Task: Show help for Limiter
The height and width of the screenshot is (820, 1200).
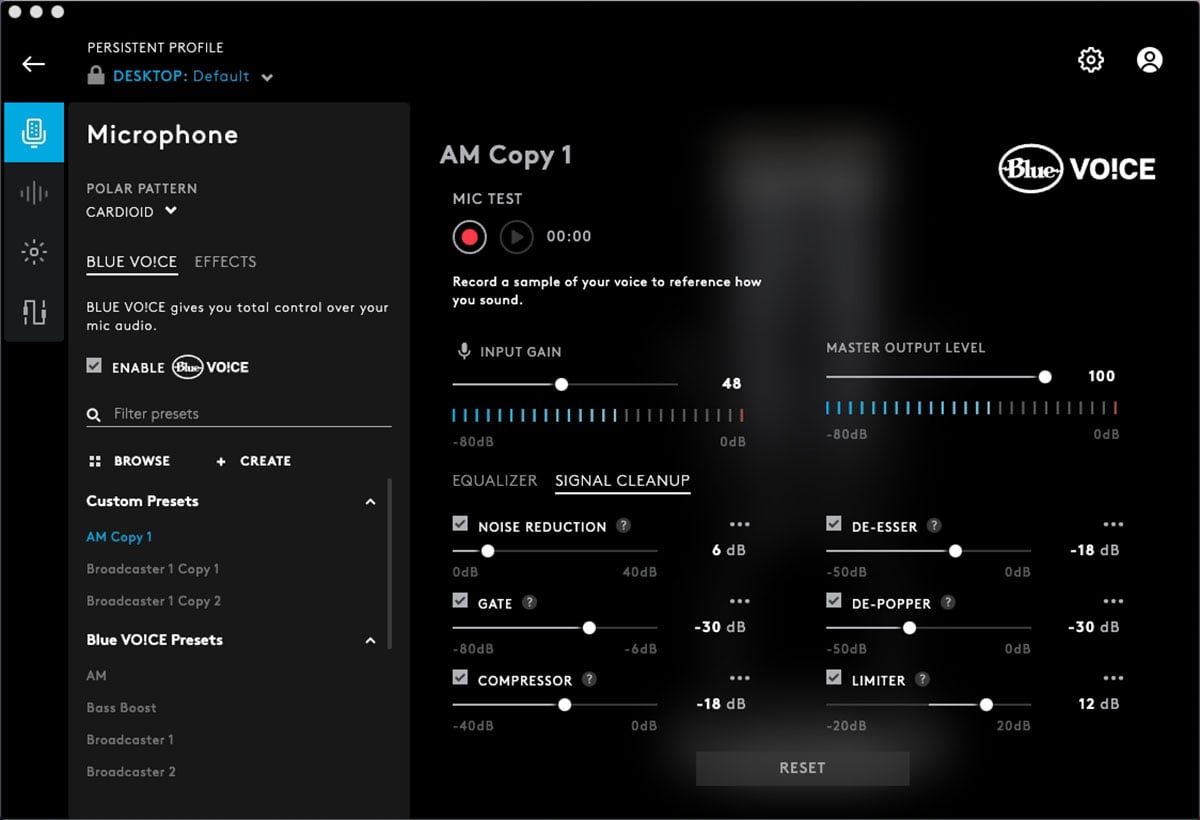Action: point(922,679)
